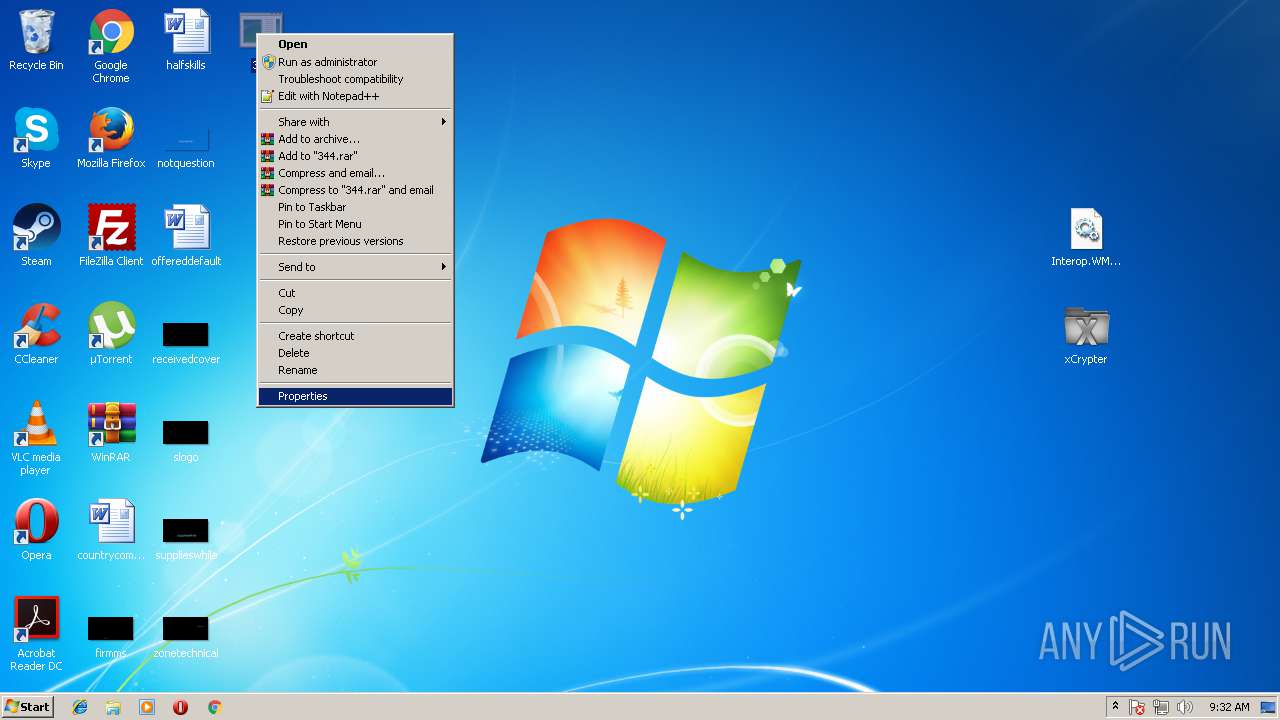
Task: Choose Rename in the context menu
Action: (x=355, y=370)
